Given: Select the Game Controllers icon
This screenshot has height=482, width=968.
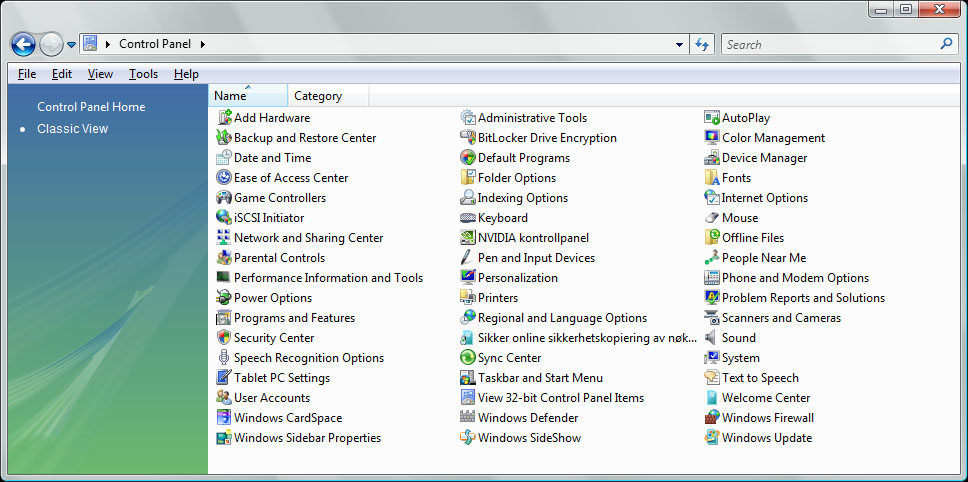Looking at the screenshot, I should (223, 197).
